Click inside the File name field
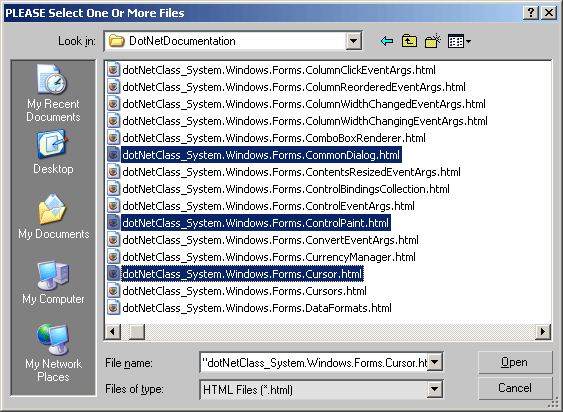Viewport: 563px width, 412px height. pos(314,363)
